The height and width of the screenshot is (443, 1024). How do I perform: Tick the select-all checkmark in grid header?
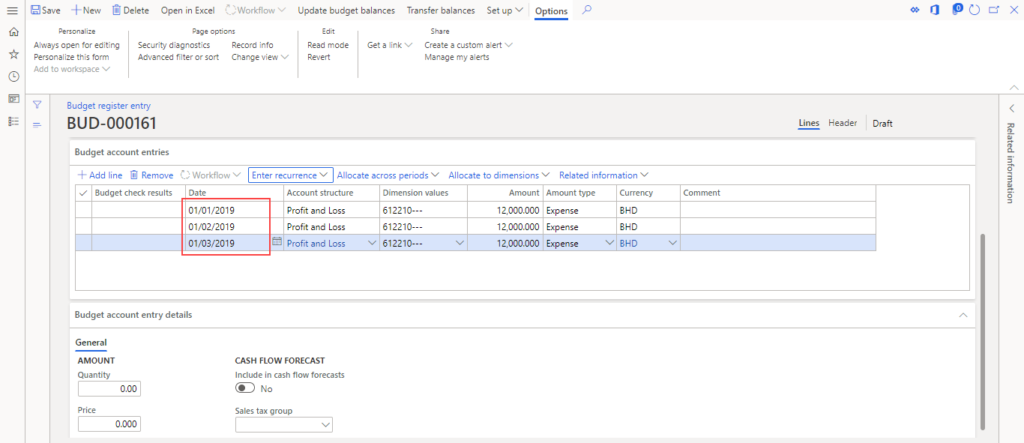[83, 193]
